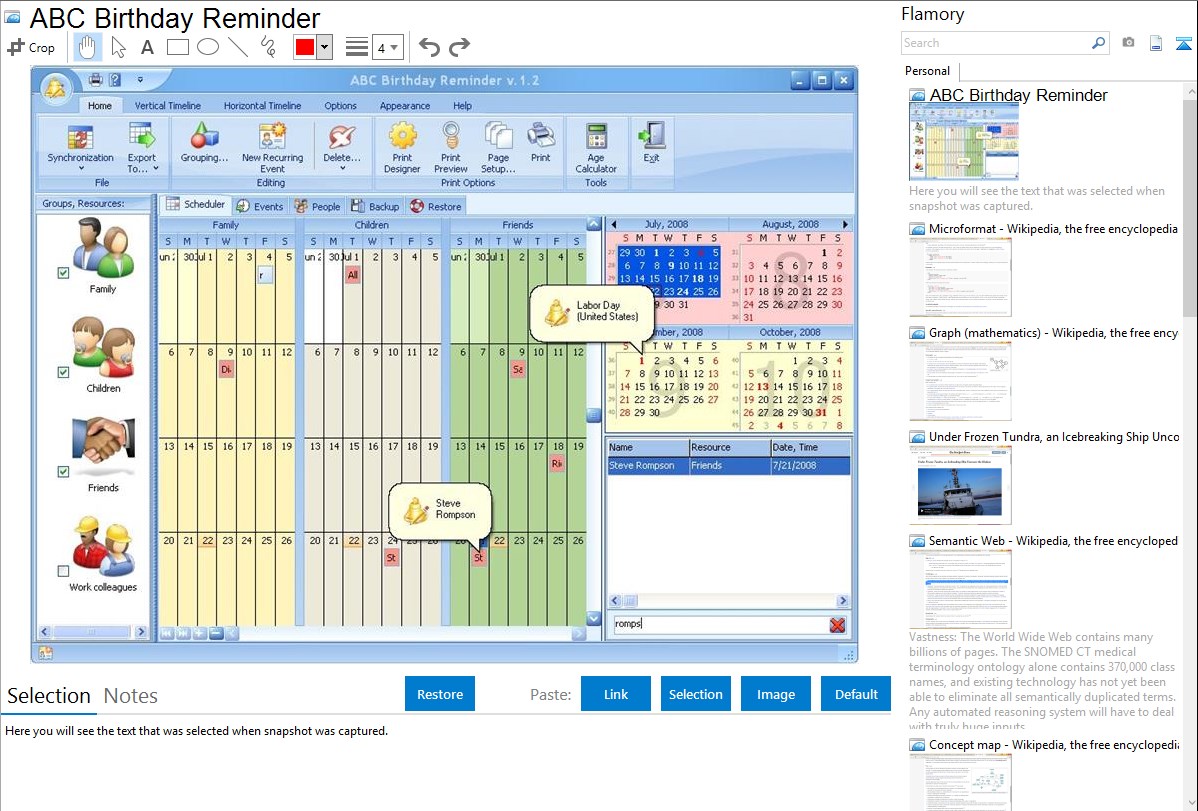This screenshot has width=1198, height=811.
Task: Pick the ellipse shape tool
Action: point(208,47)
